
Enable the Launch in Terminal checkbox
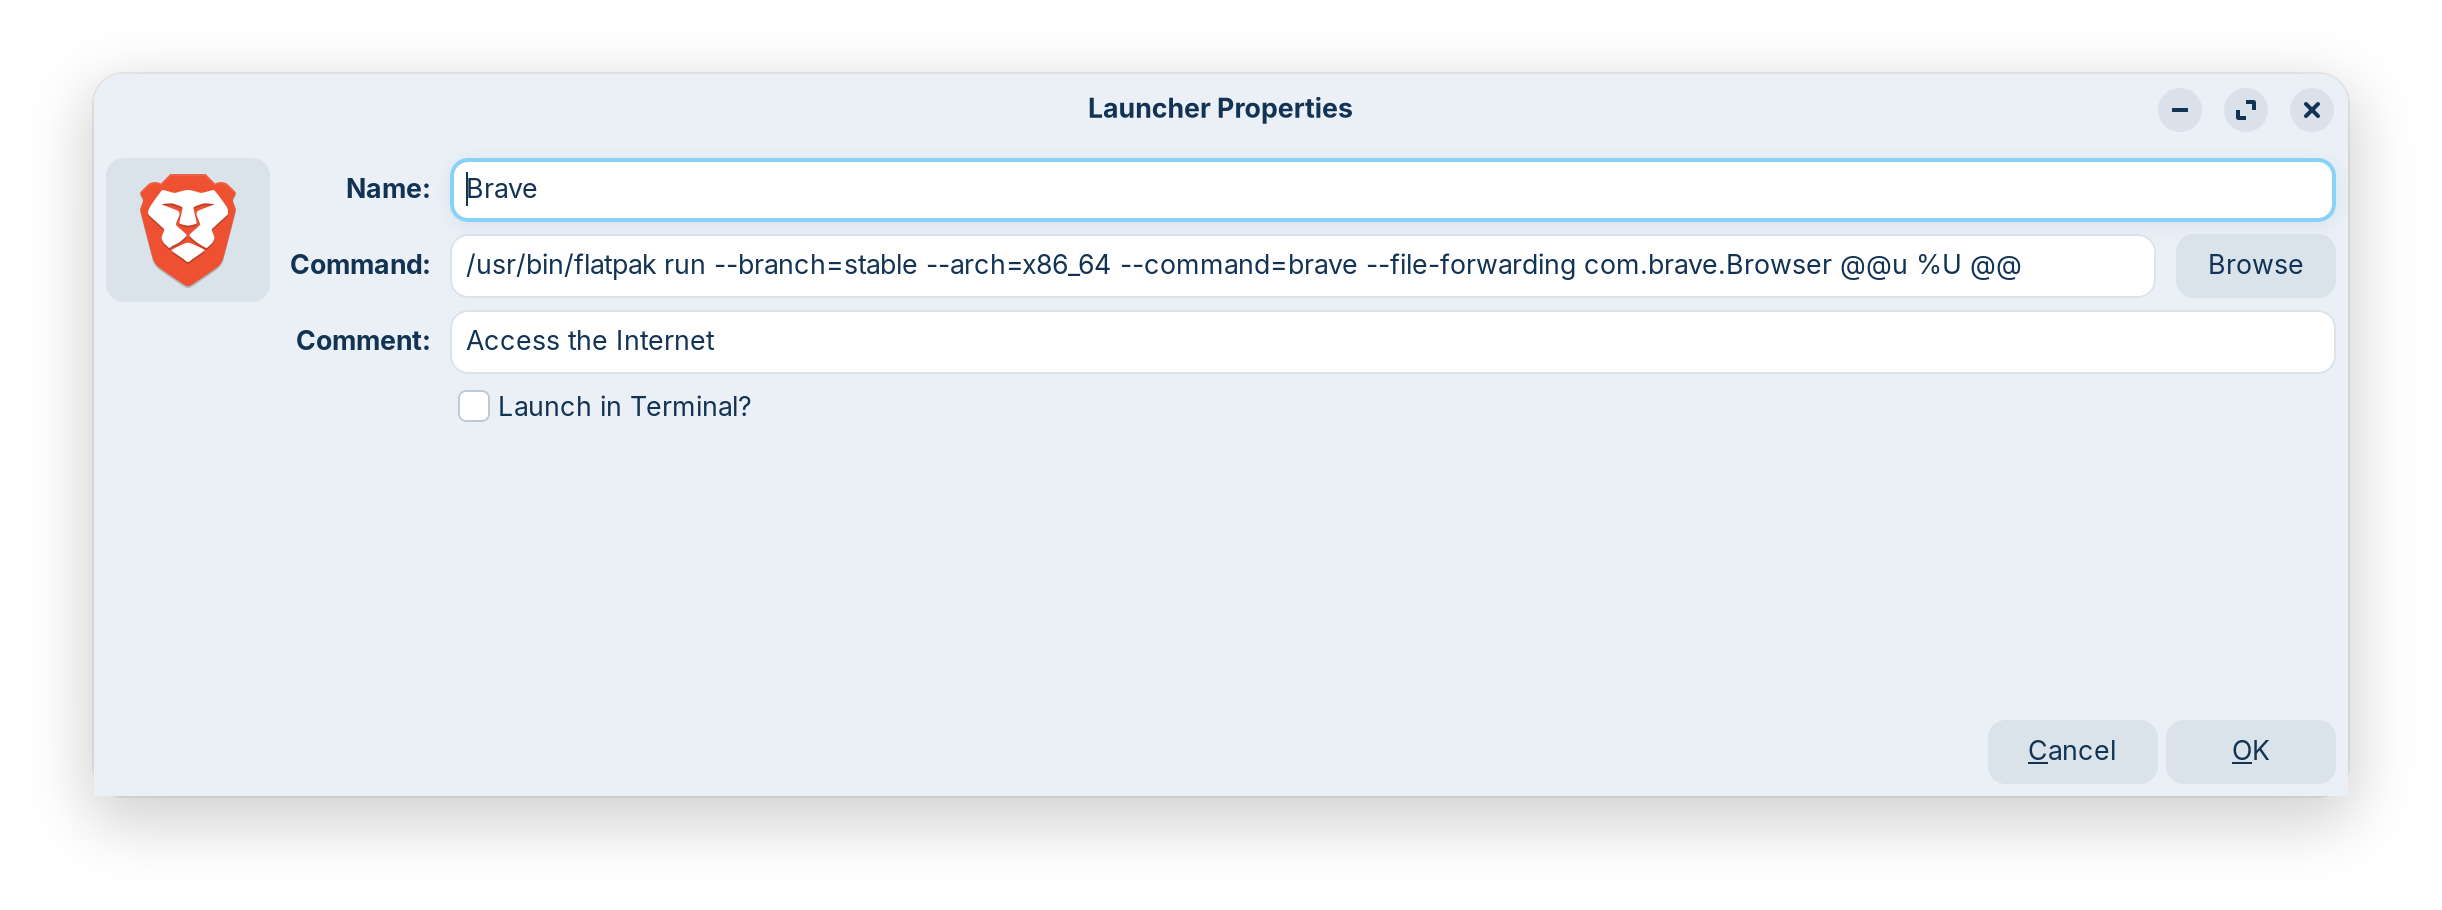tap(474, 407)
